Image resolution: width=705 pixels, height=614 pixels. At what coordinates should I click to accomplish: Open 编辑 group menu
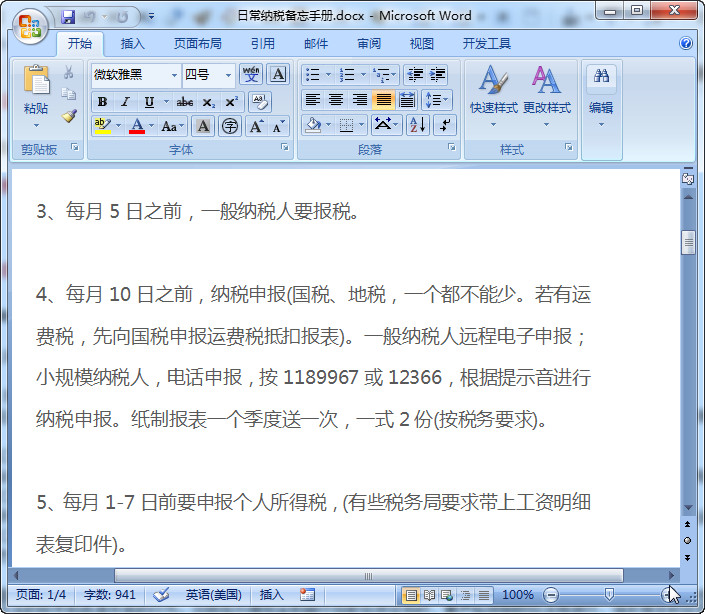(601, 96)
